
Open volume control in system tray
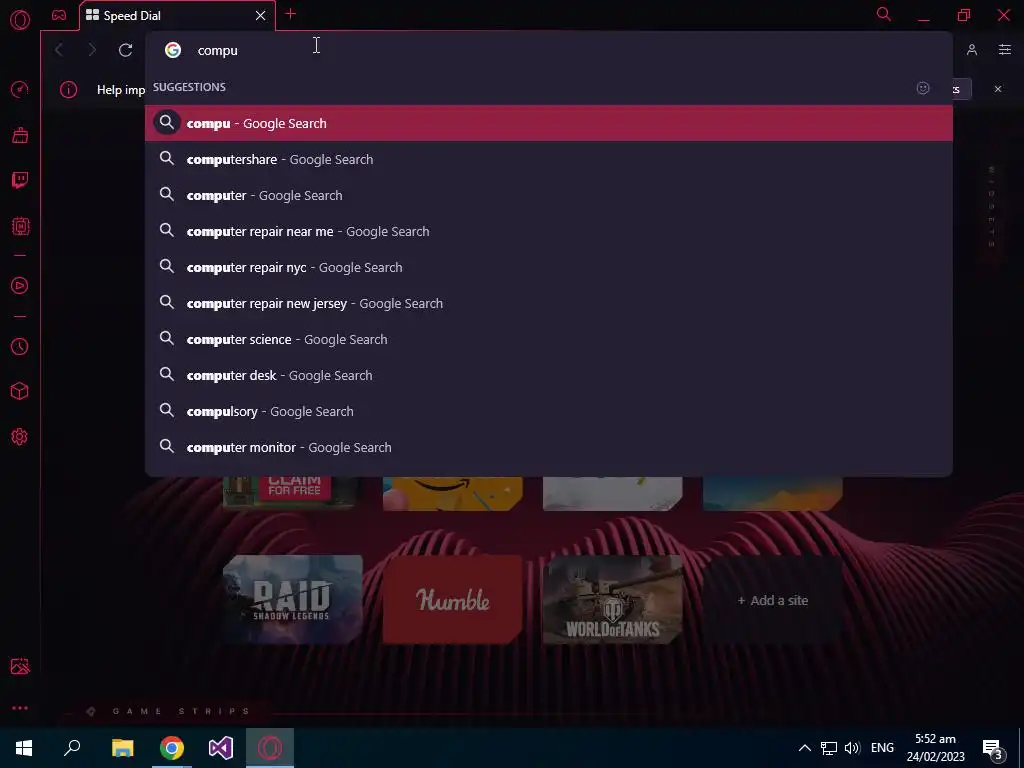pyautogui.click(x=852, y=748)
